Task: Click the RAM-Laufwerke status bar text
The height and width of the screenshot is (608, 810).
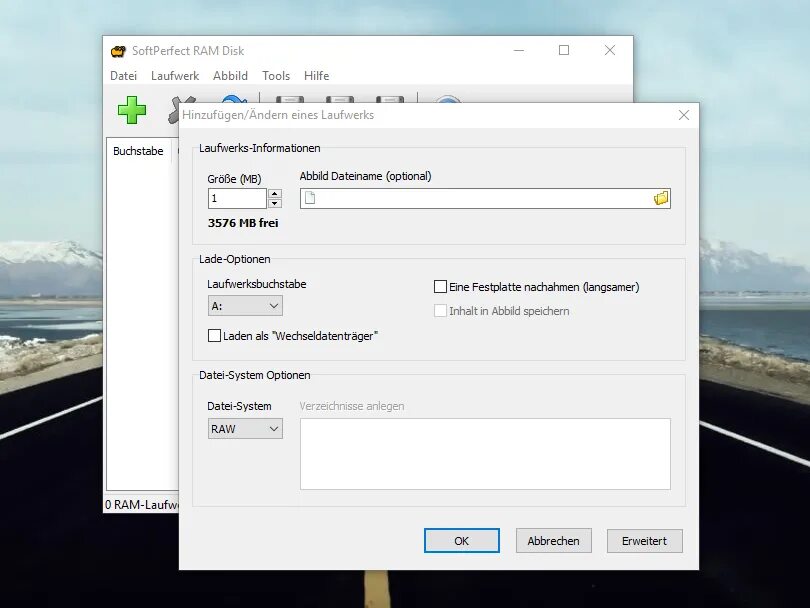Action: pyautogui.click(x=142, y=505)
